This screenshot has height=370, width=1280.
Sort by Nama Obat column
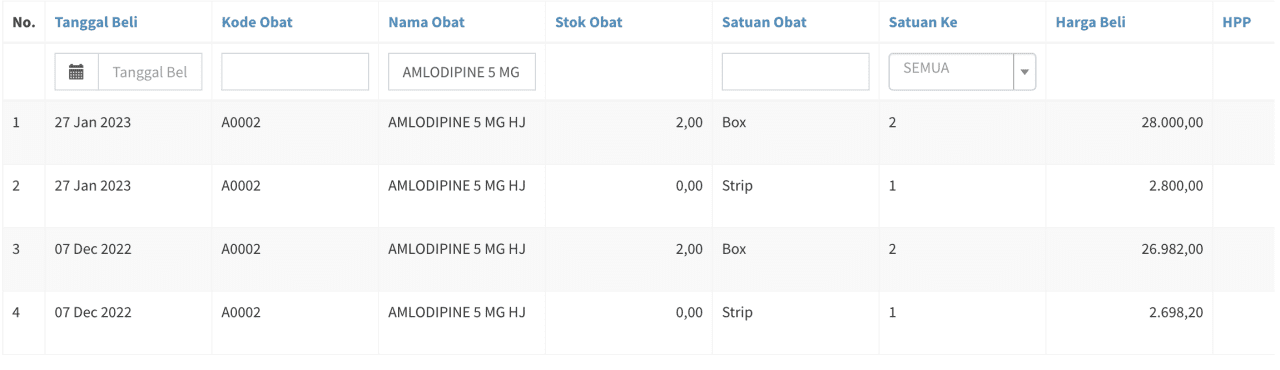(426, 22)
